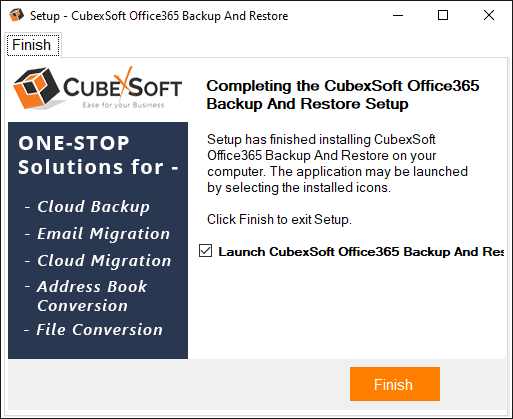Click the Ease for your Business tagline
Viewport: 513px width, 419px height.
pyautogui.click(x=123, y=105)
